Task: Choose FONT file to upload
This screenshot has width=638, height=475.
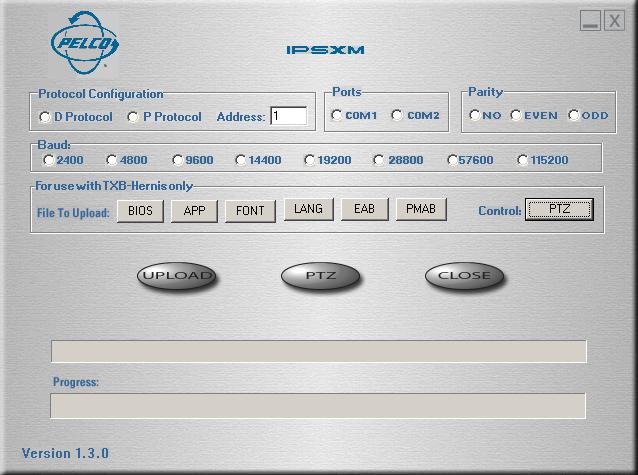Action: (x=250, y=211)
